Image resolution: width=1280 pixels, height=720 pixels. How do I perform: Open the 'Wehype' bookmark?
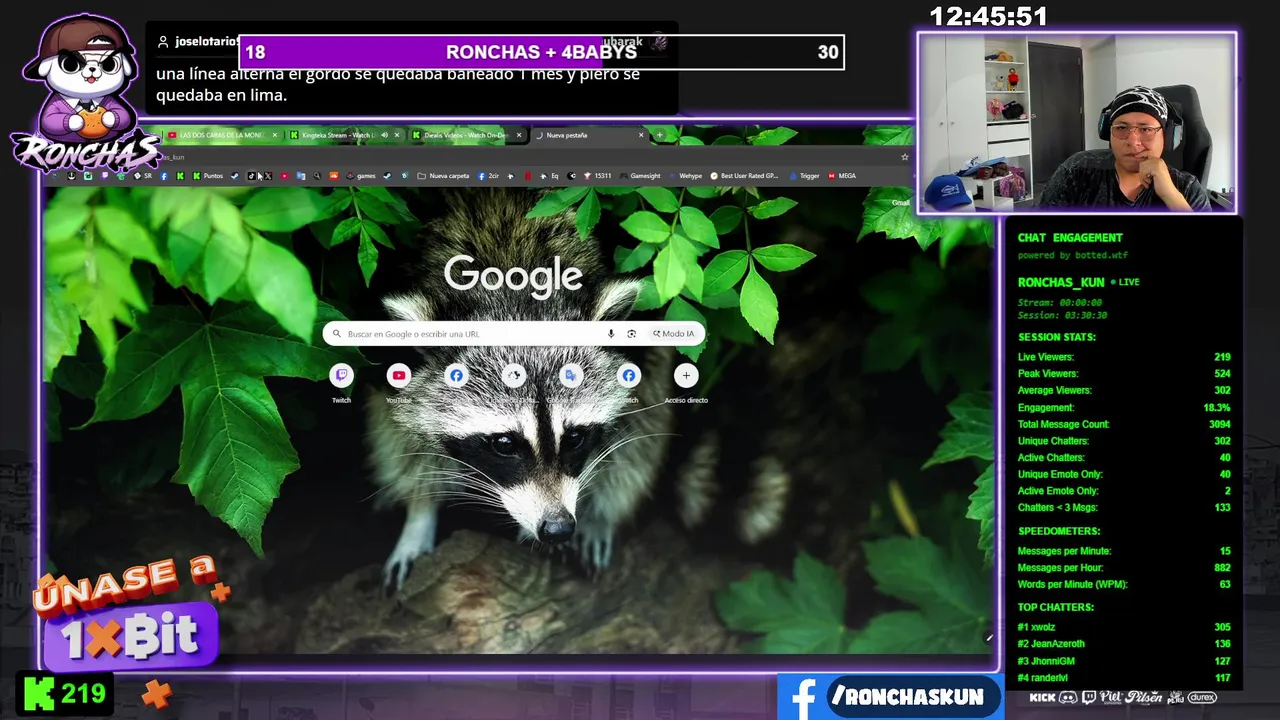tap(686, 176)
